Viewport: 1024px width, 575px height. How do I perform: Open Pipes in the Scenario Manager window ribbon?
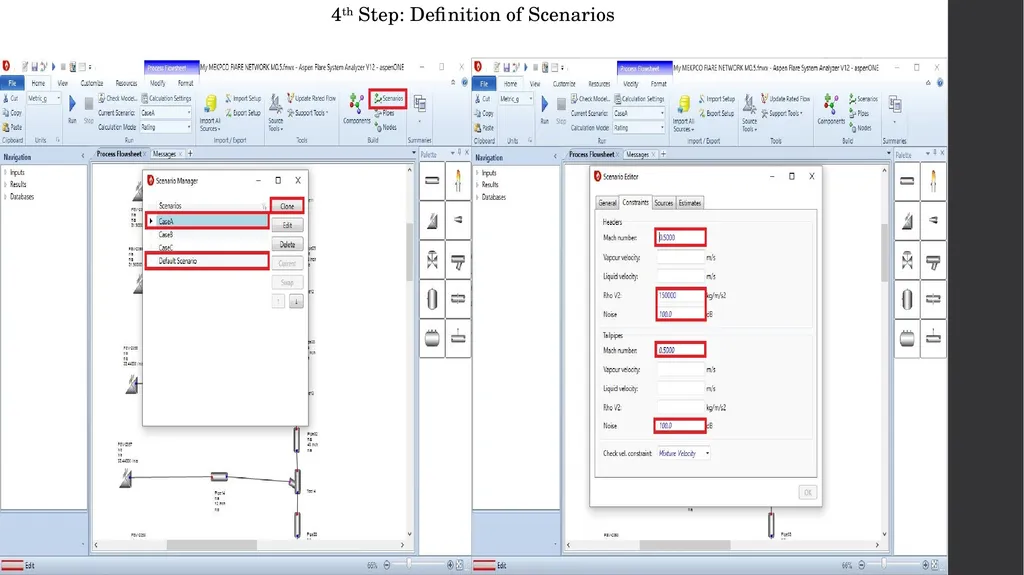coord(385,113)
